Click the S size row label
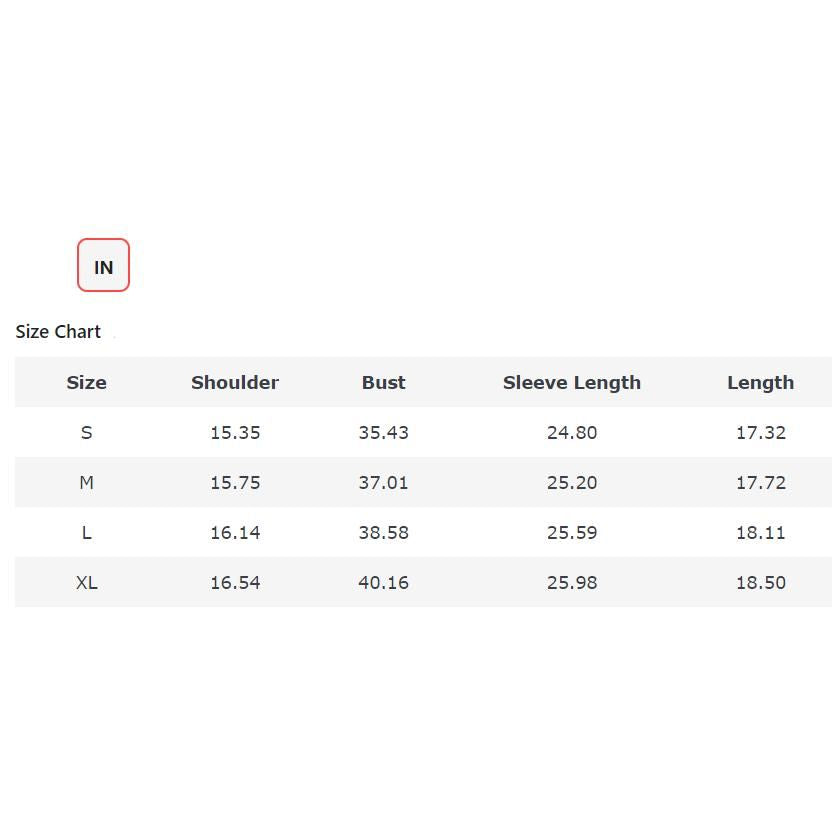Screen dimensions: 835x835 click(x=86, y=432)
